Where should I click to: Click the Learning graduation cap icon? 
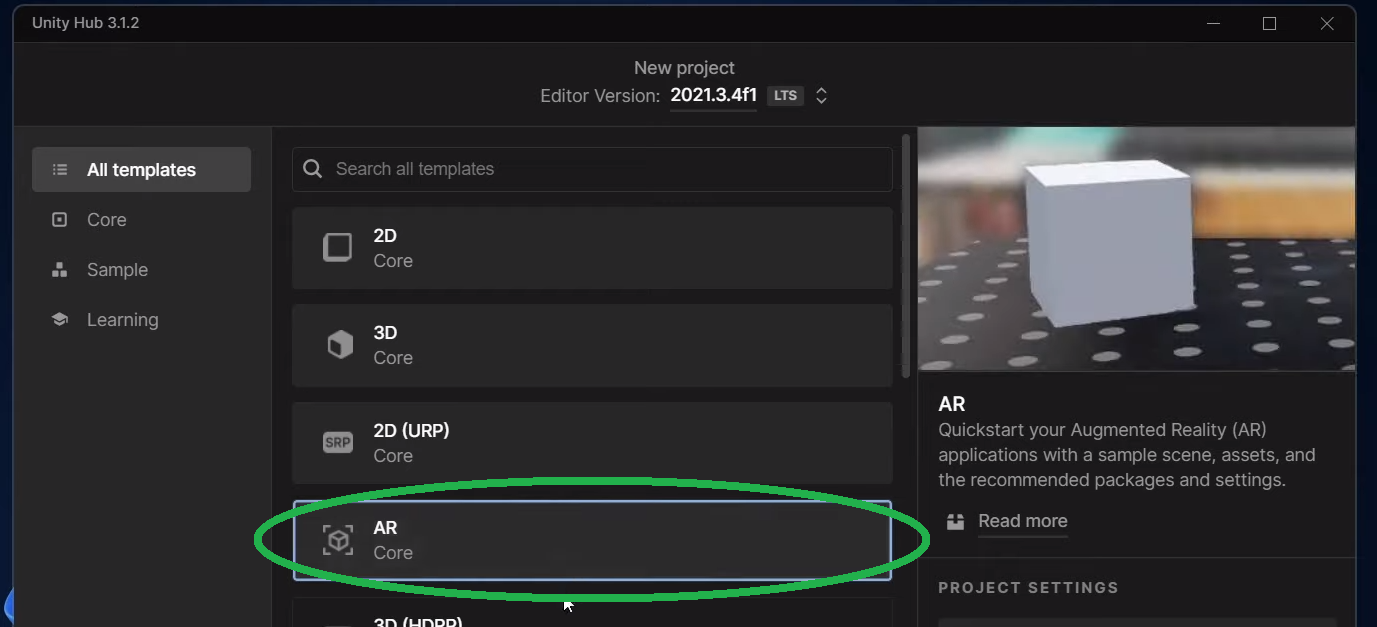[60, 320]
